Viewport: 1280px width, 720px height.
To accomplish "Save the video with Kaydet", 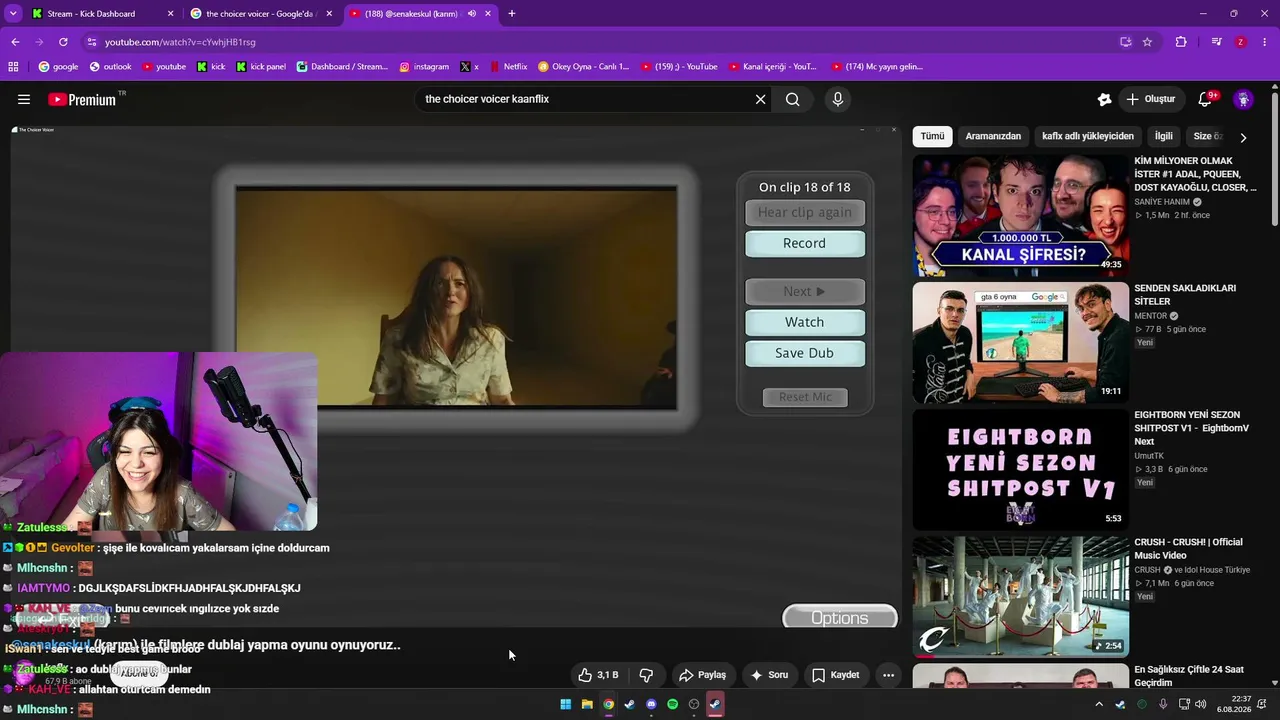I will (836, 675).
